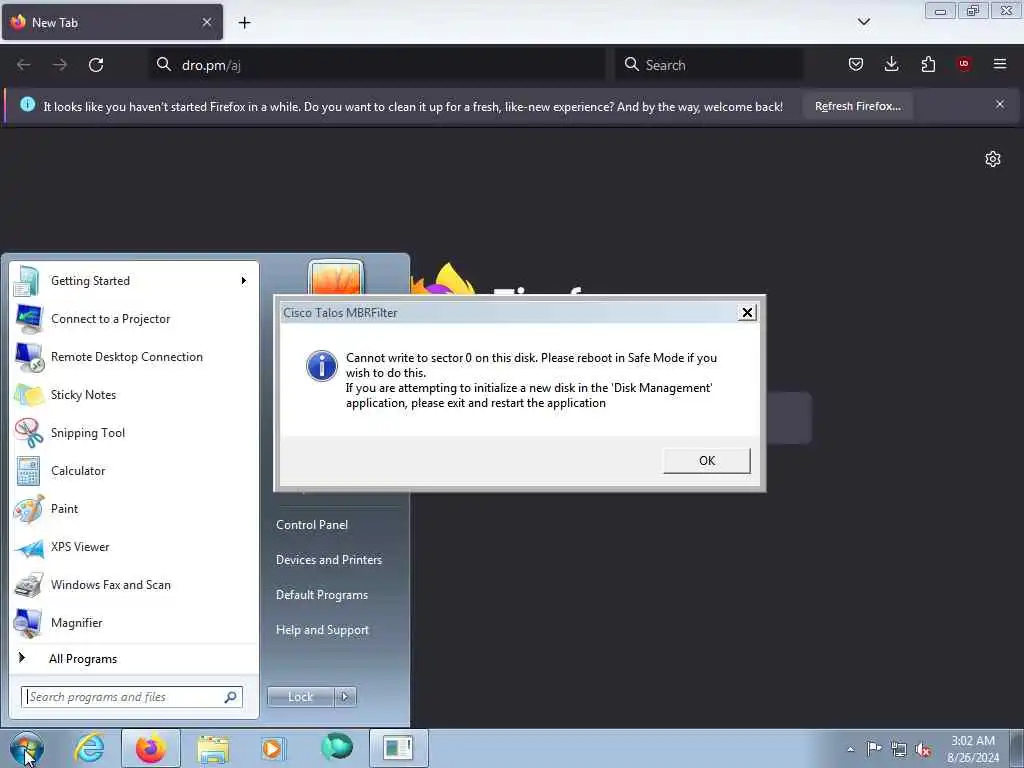Reload the page with Firefox refresh icon
This screenshot has height=768, width=1024.
[96, 65]
